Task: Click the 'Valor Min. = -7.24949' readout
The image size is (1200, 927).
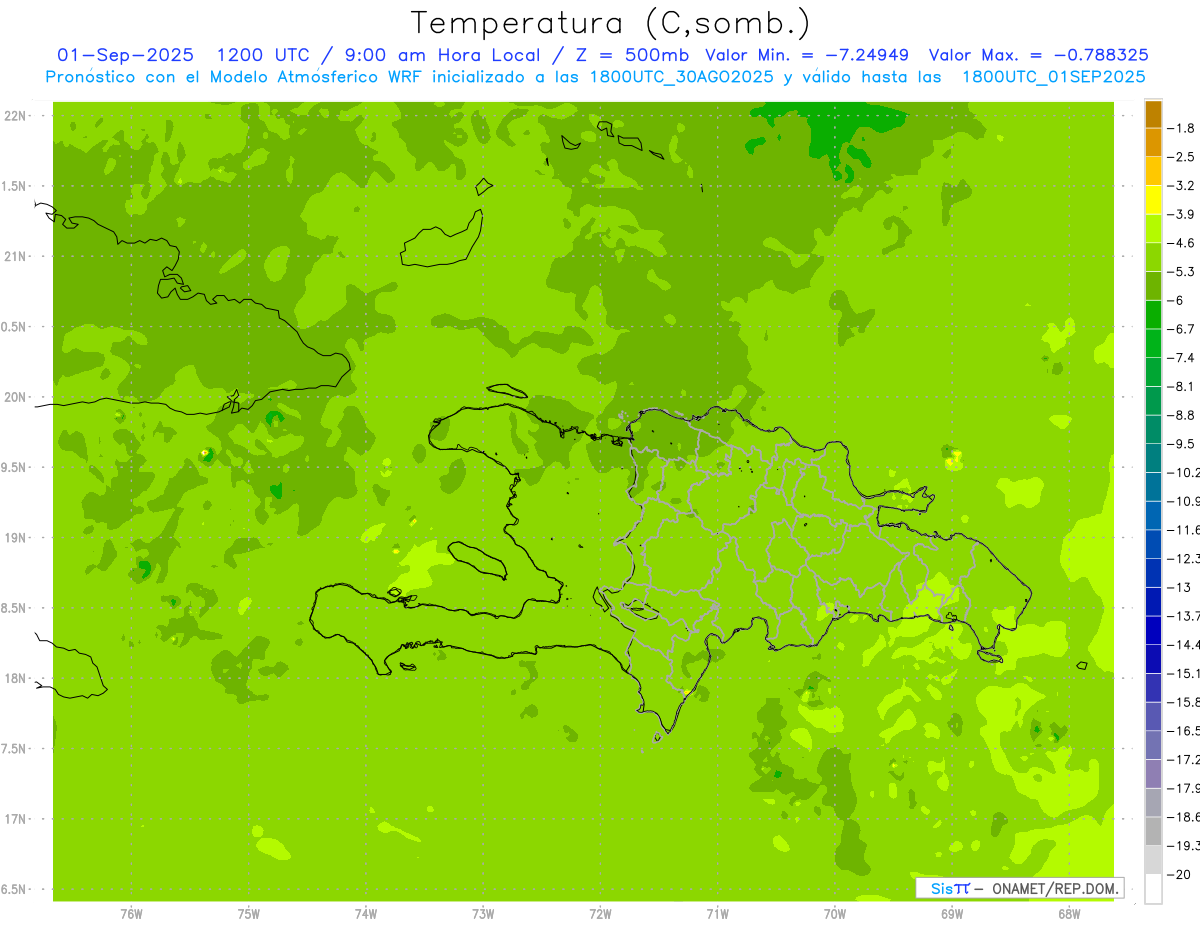Action: [x=807, y=55]
